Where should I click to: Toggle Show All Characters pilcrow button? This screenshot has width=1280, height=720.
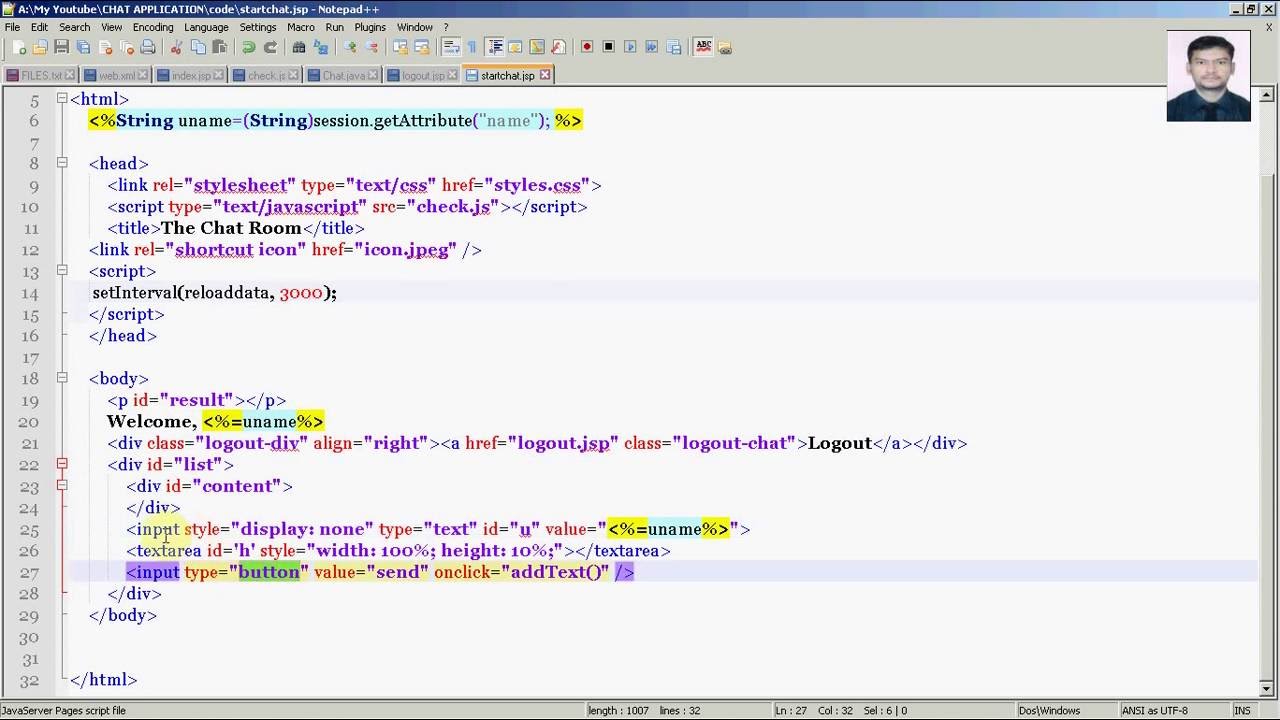coord(471,47)
